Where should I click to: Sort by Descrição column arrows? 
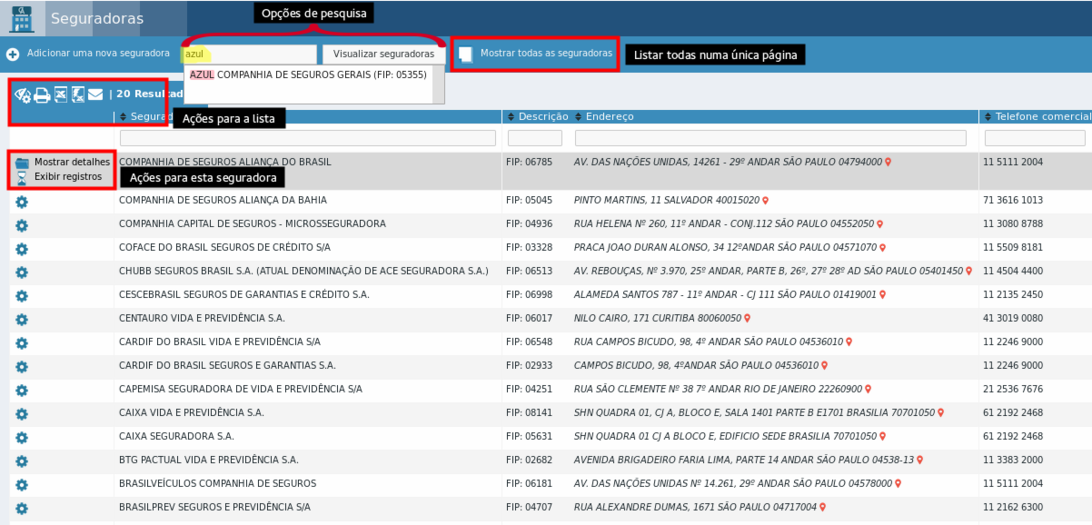(x=511, y=116)
